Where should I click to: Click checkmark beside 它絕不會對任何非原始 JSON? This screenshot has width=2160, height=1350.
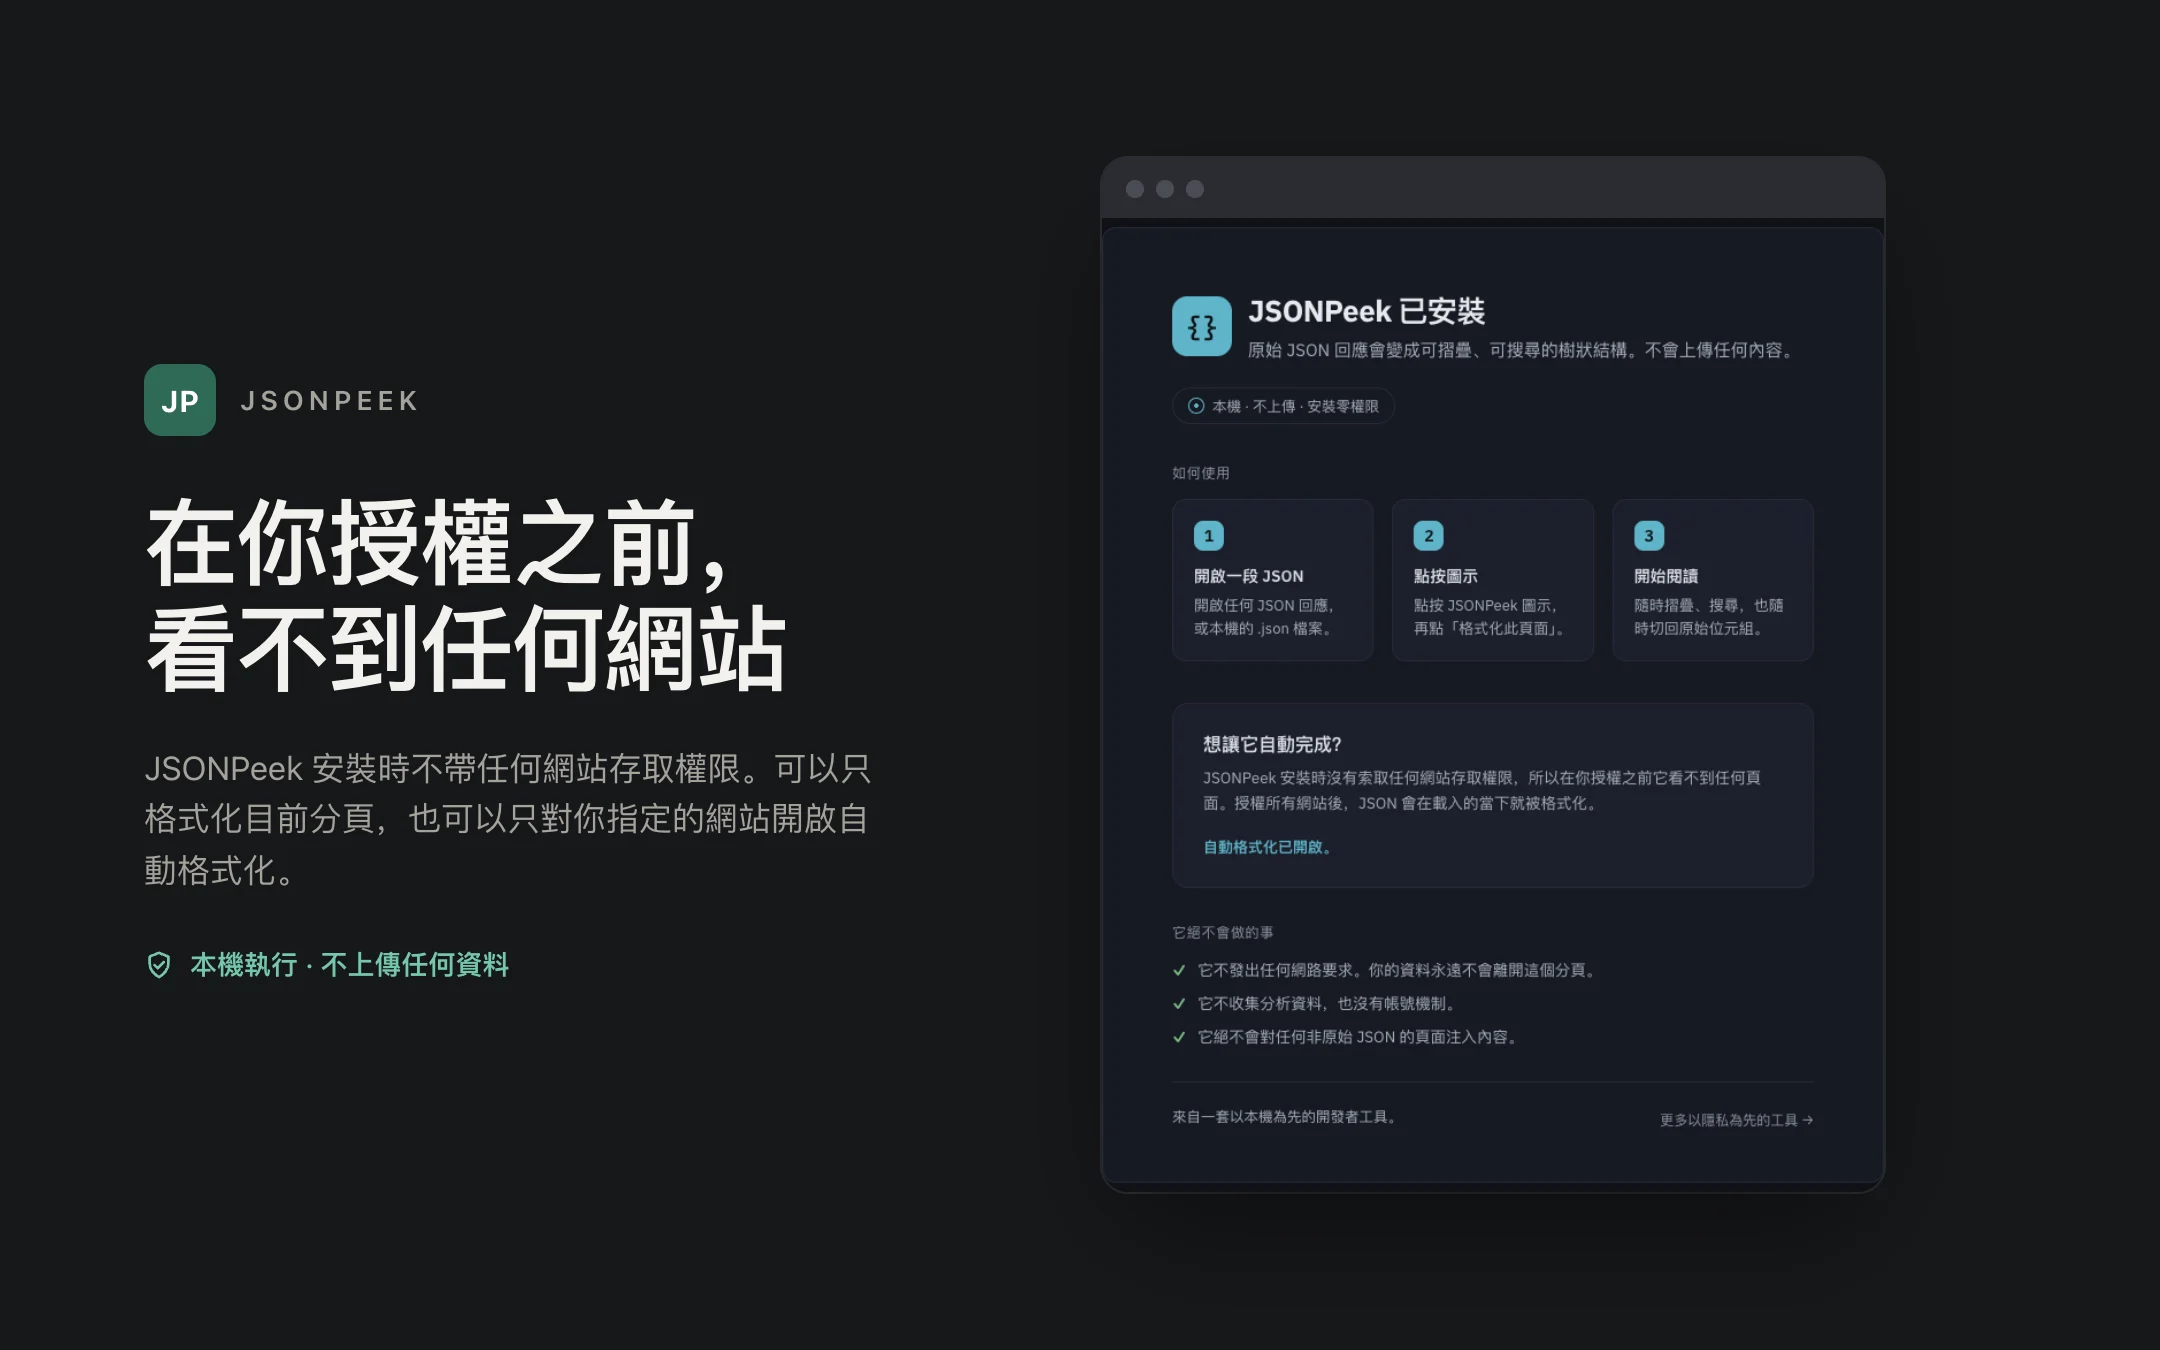click(1179, 1037)
